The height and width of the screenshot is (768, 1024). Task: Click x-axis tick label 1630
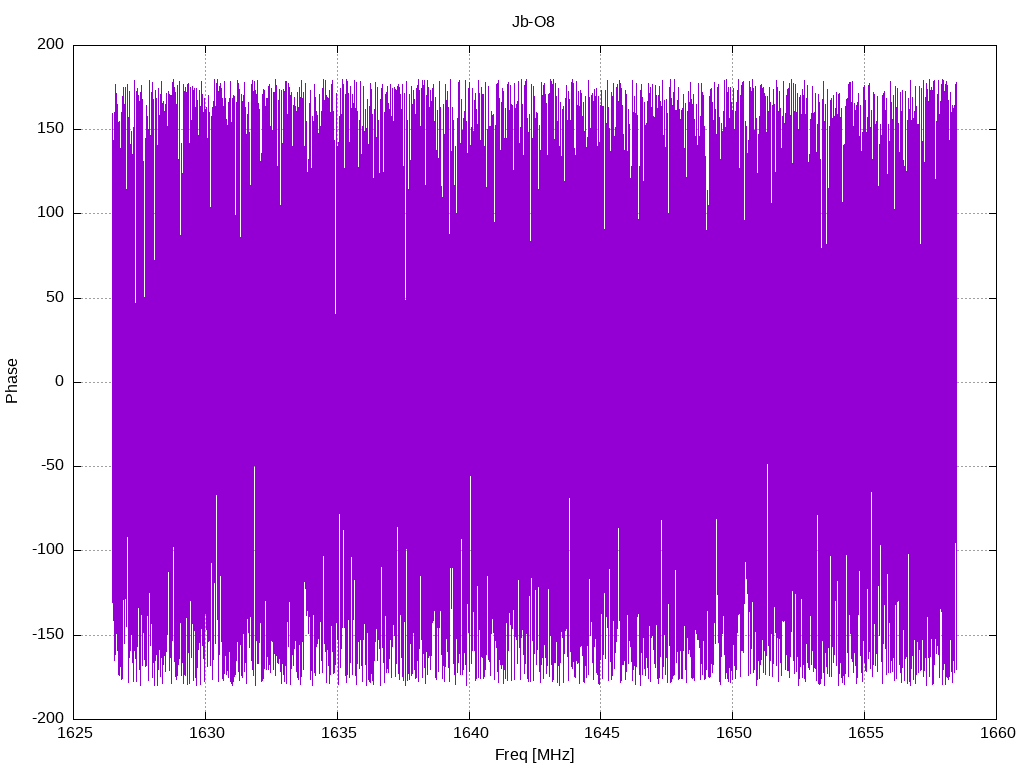[206, 733]
